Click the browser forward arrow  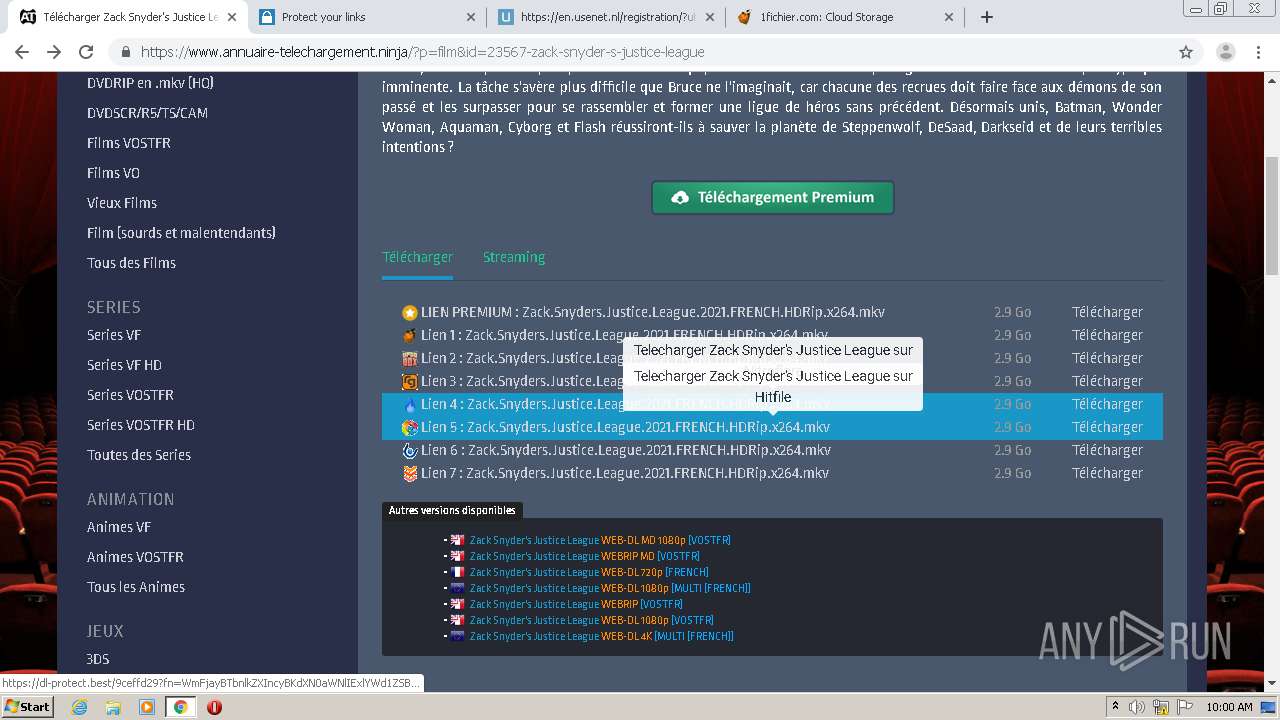54,52
